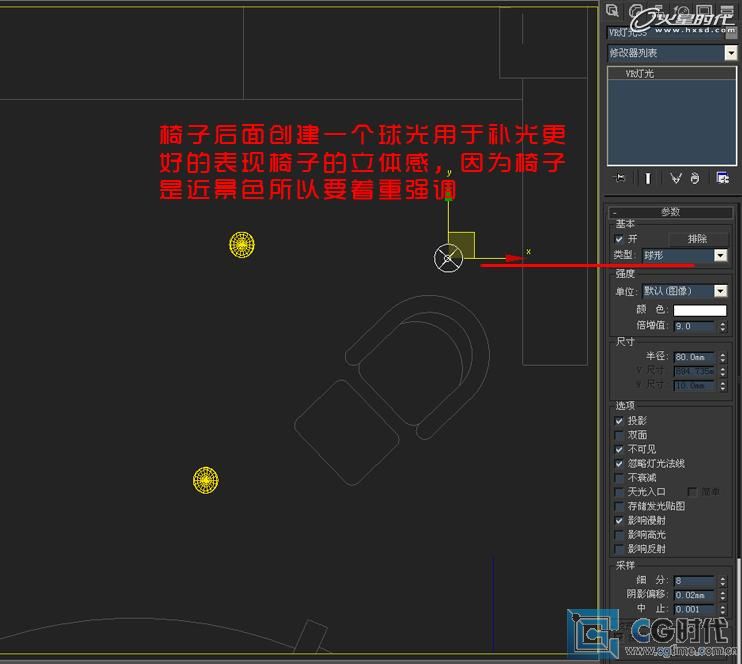Click the 细分 spinner arrows
Viewport: 742px width, 664px height.
(x=723, y=580)
